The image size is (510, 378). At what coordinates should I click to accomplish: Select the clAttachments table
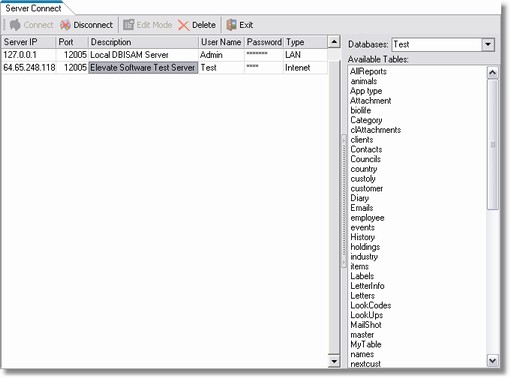pyautogui.click(x=376, y=130)
